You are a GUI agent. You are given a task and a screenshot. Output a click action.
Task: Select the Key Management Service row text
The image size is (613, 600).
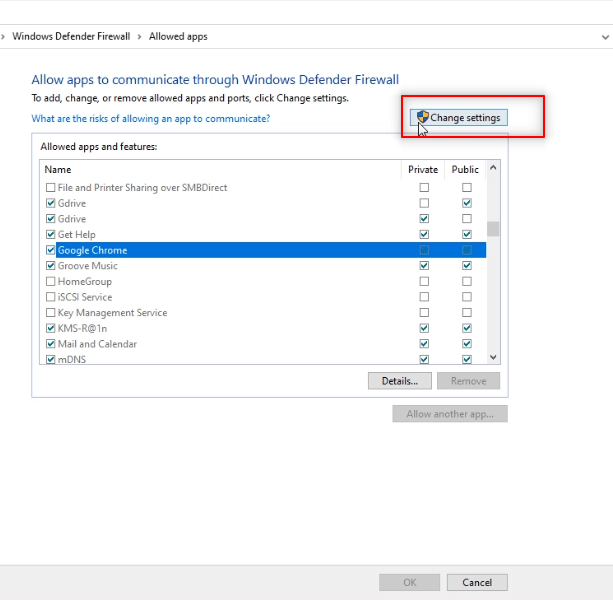pos(112,313)
